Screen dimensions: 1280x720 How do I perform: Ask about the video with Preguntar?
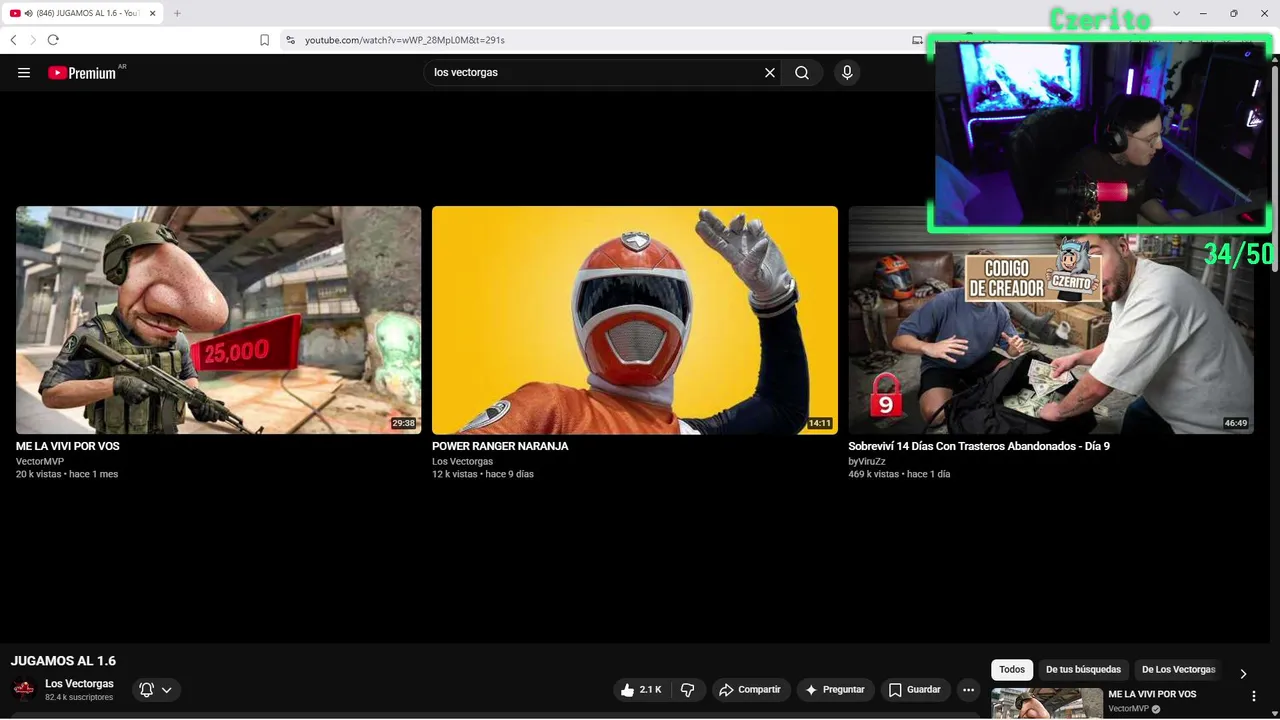[x=835, y=690]
